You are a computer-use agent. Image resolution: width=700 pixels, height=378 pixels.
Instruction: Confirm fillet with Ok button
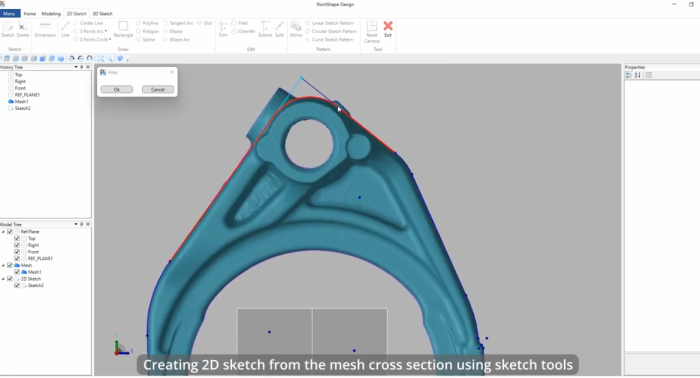(117, 89)
